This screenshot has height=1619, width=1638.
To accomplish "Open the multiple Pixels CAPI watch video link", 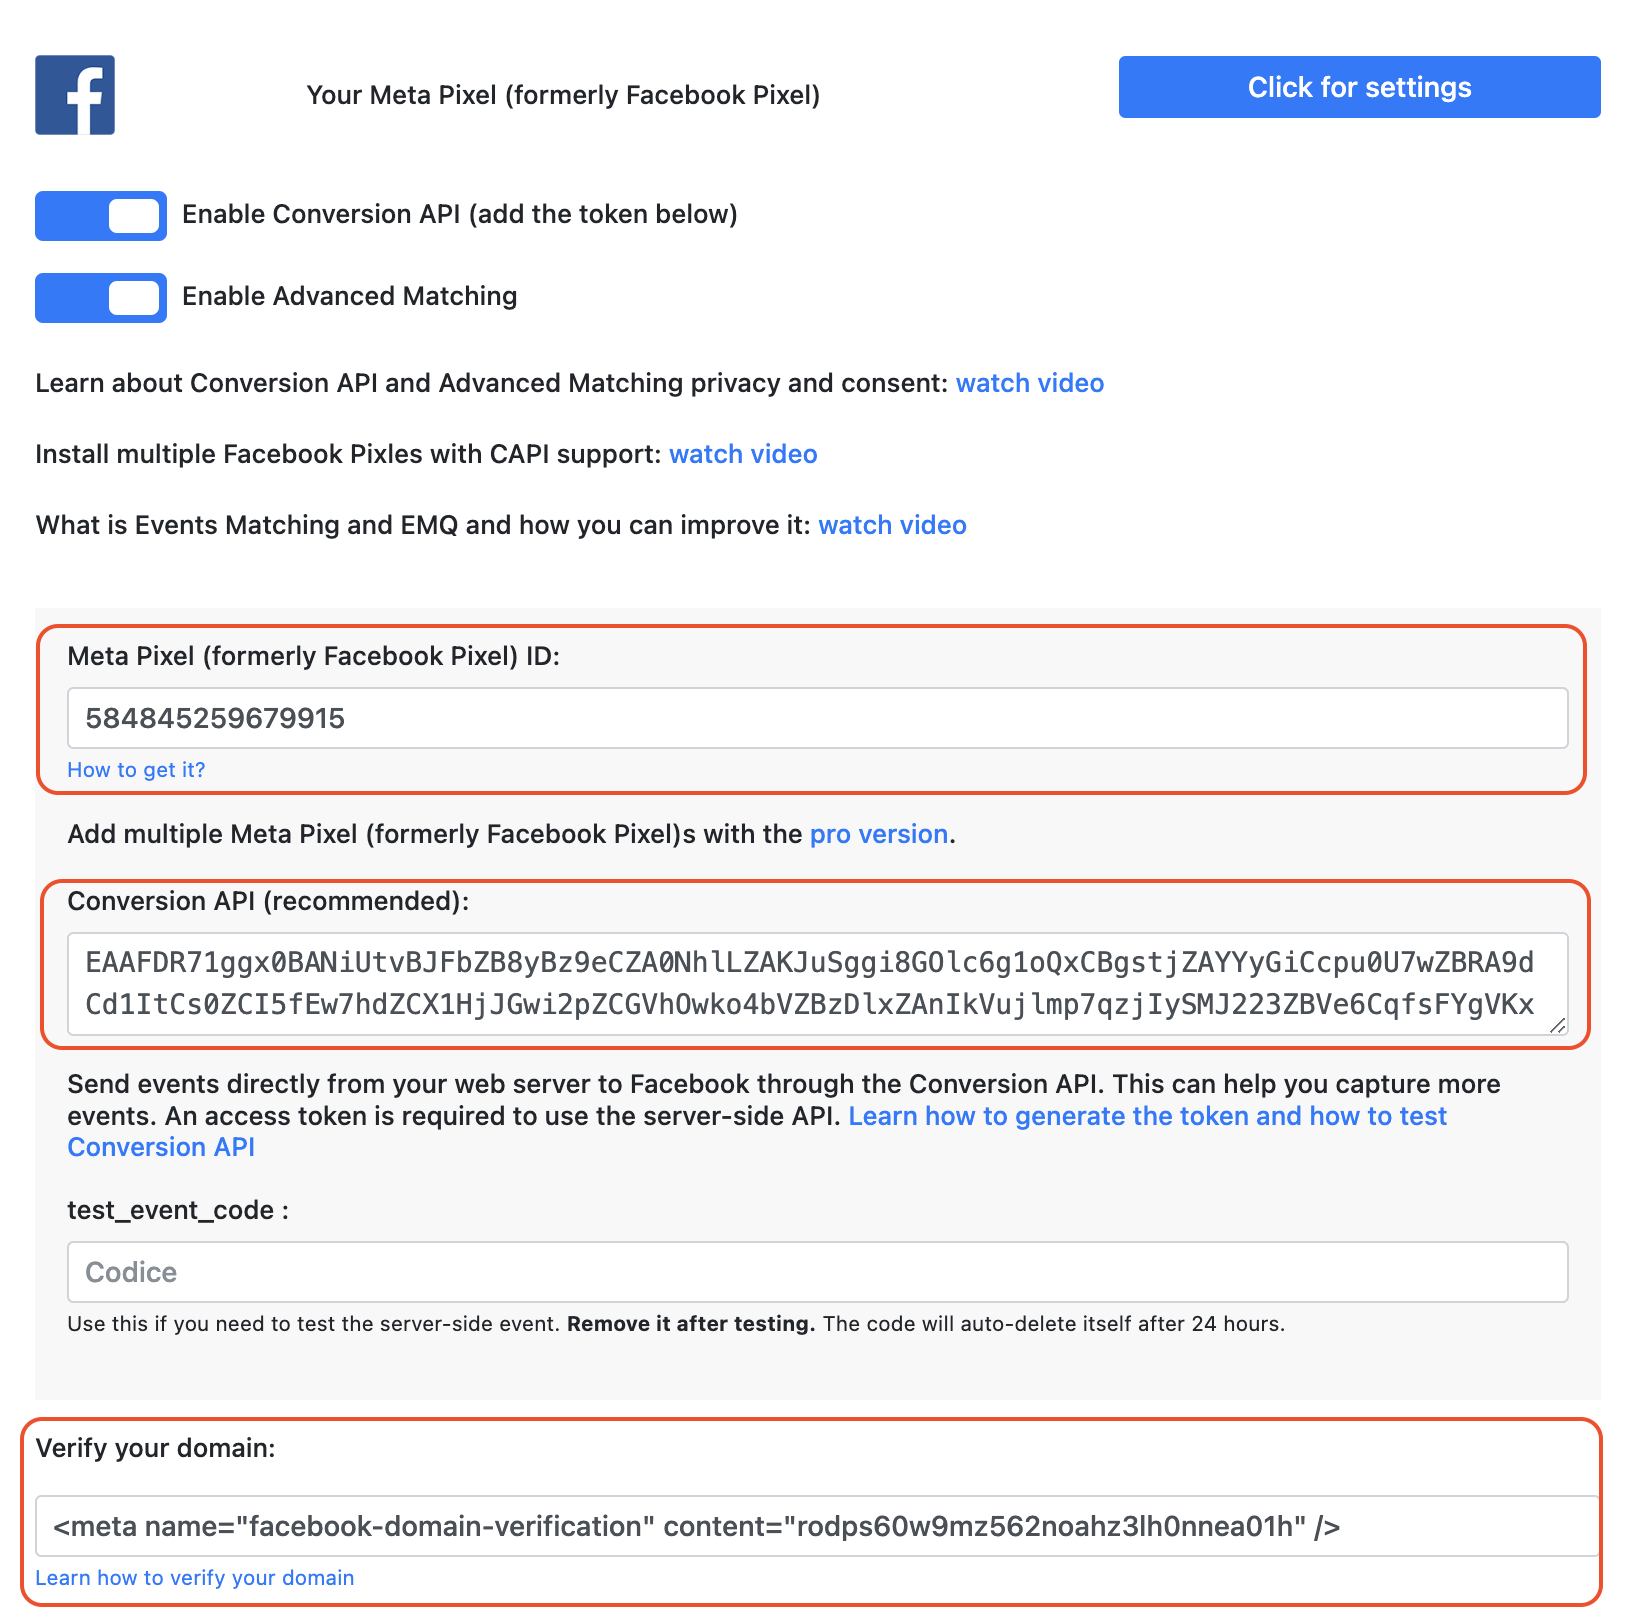I will tap(743, 454).
